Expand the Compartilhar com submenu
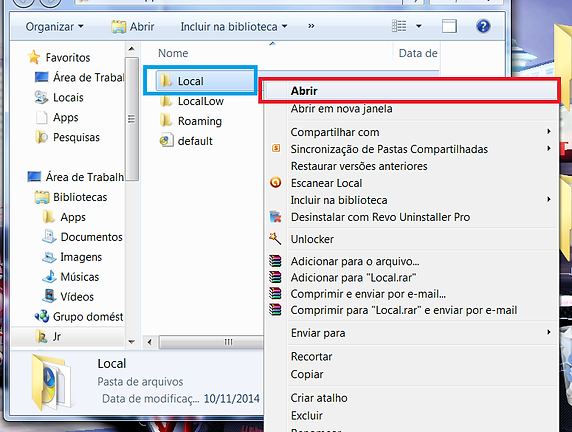572x432 pixels. pos(411,132)
